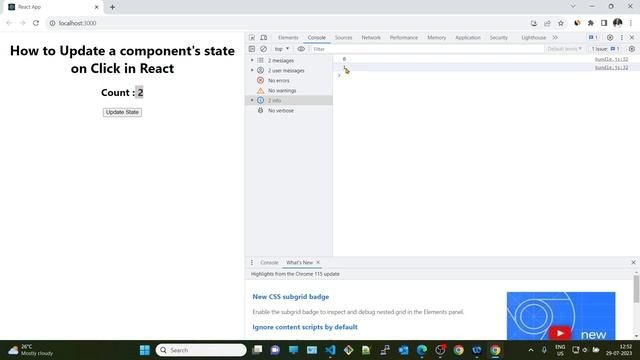Show hidden system tray icons
The height and width of the screenshot is (360, 640).
click(531, 350)
